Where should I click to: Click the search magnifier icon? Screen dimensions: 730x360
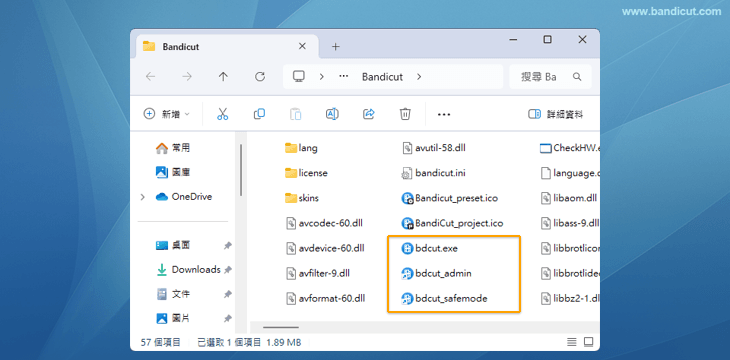577,77
